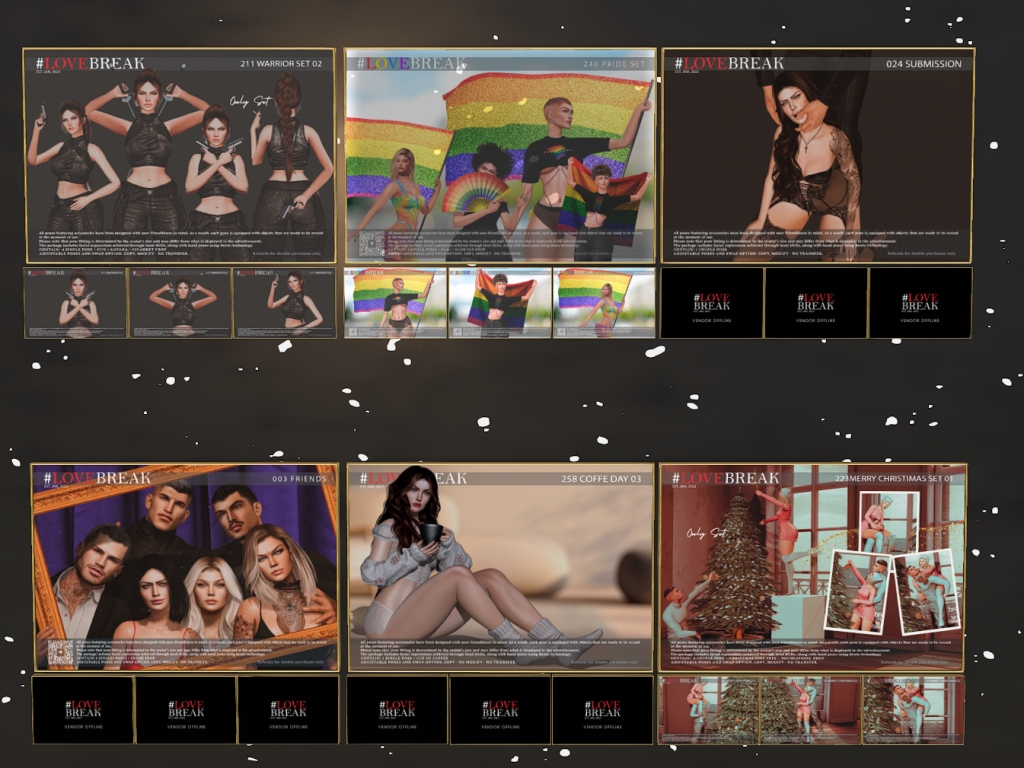Touch the right Vendor Offline panel under Submission
The image size is (1024, 768).
[920, 303]
